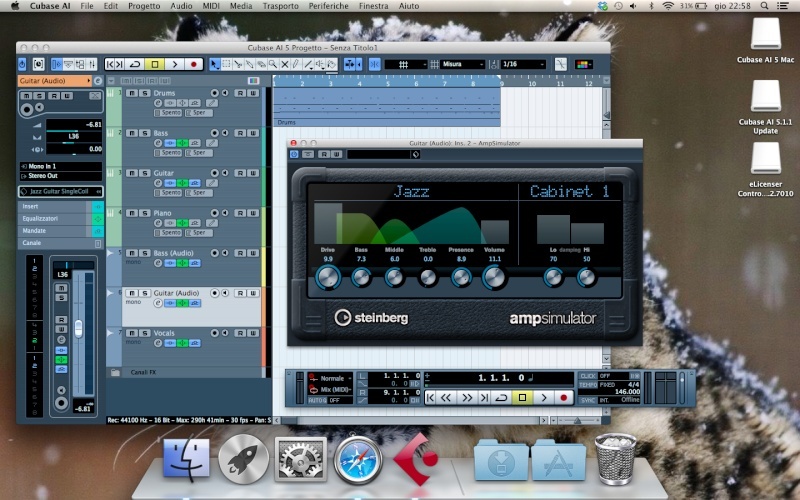Click the Drive knob in AmpSimulator

[328, 278]
